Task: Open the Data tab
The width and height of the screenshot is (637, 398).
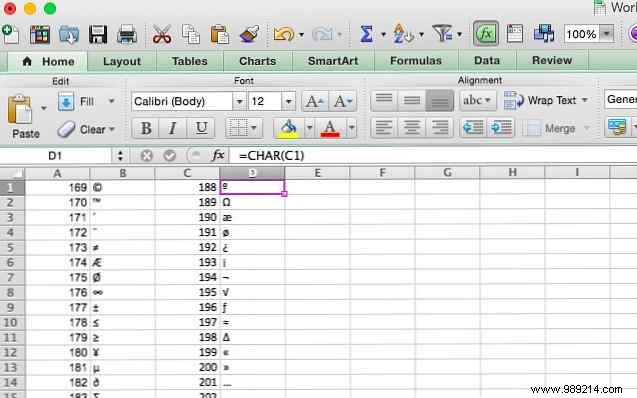Action: [487, 61]
